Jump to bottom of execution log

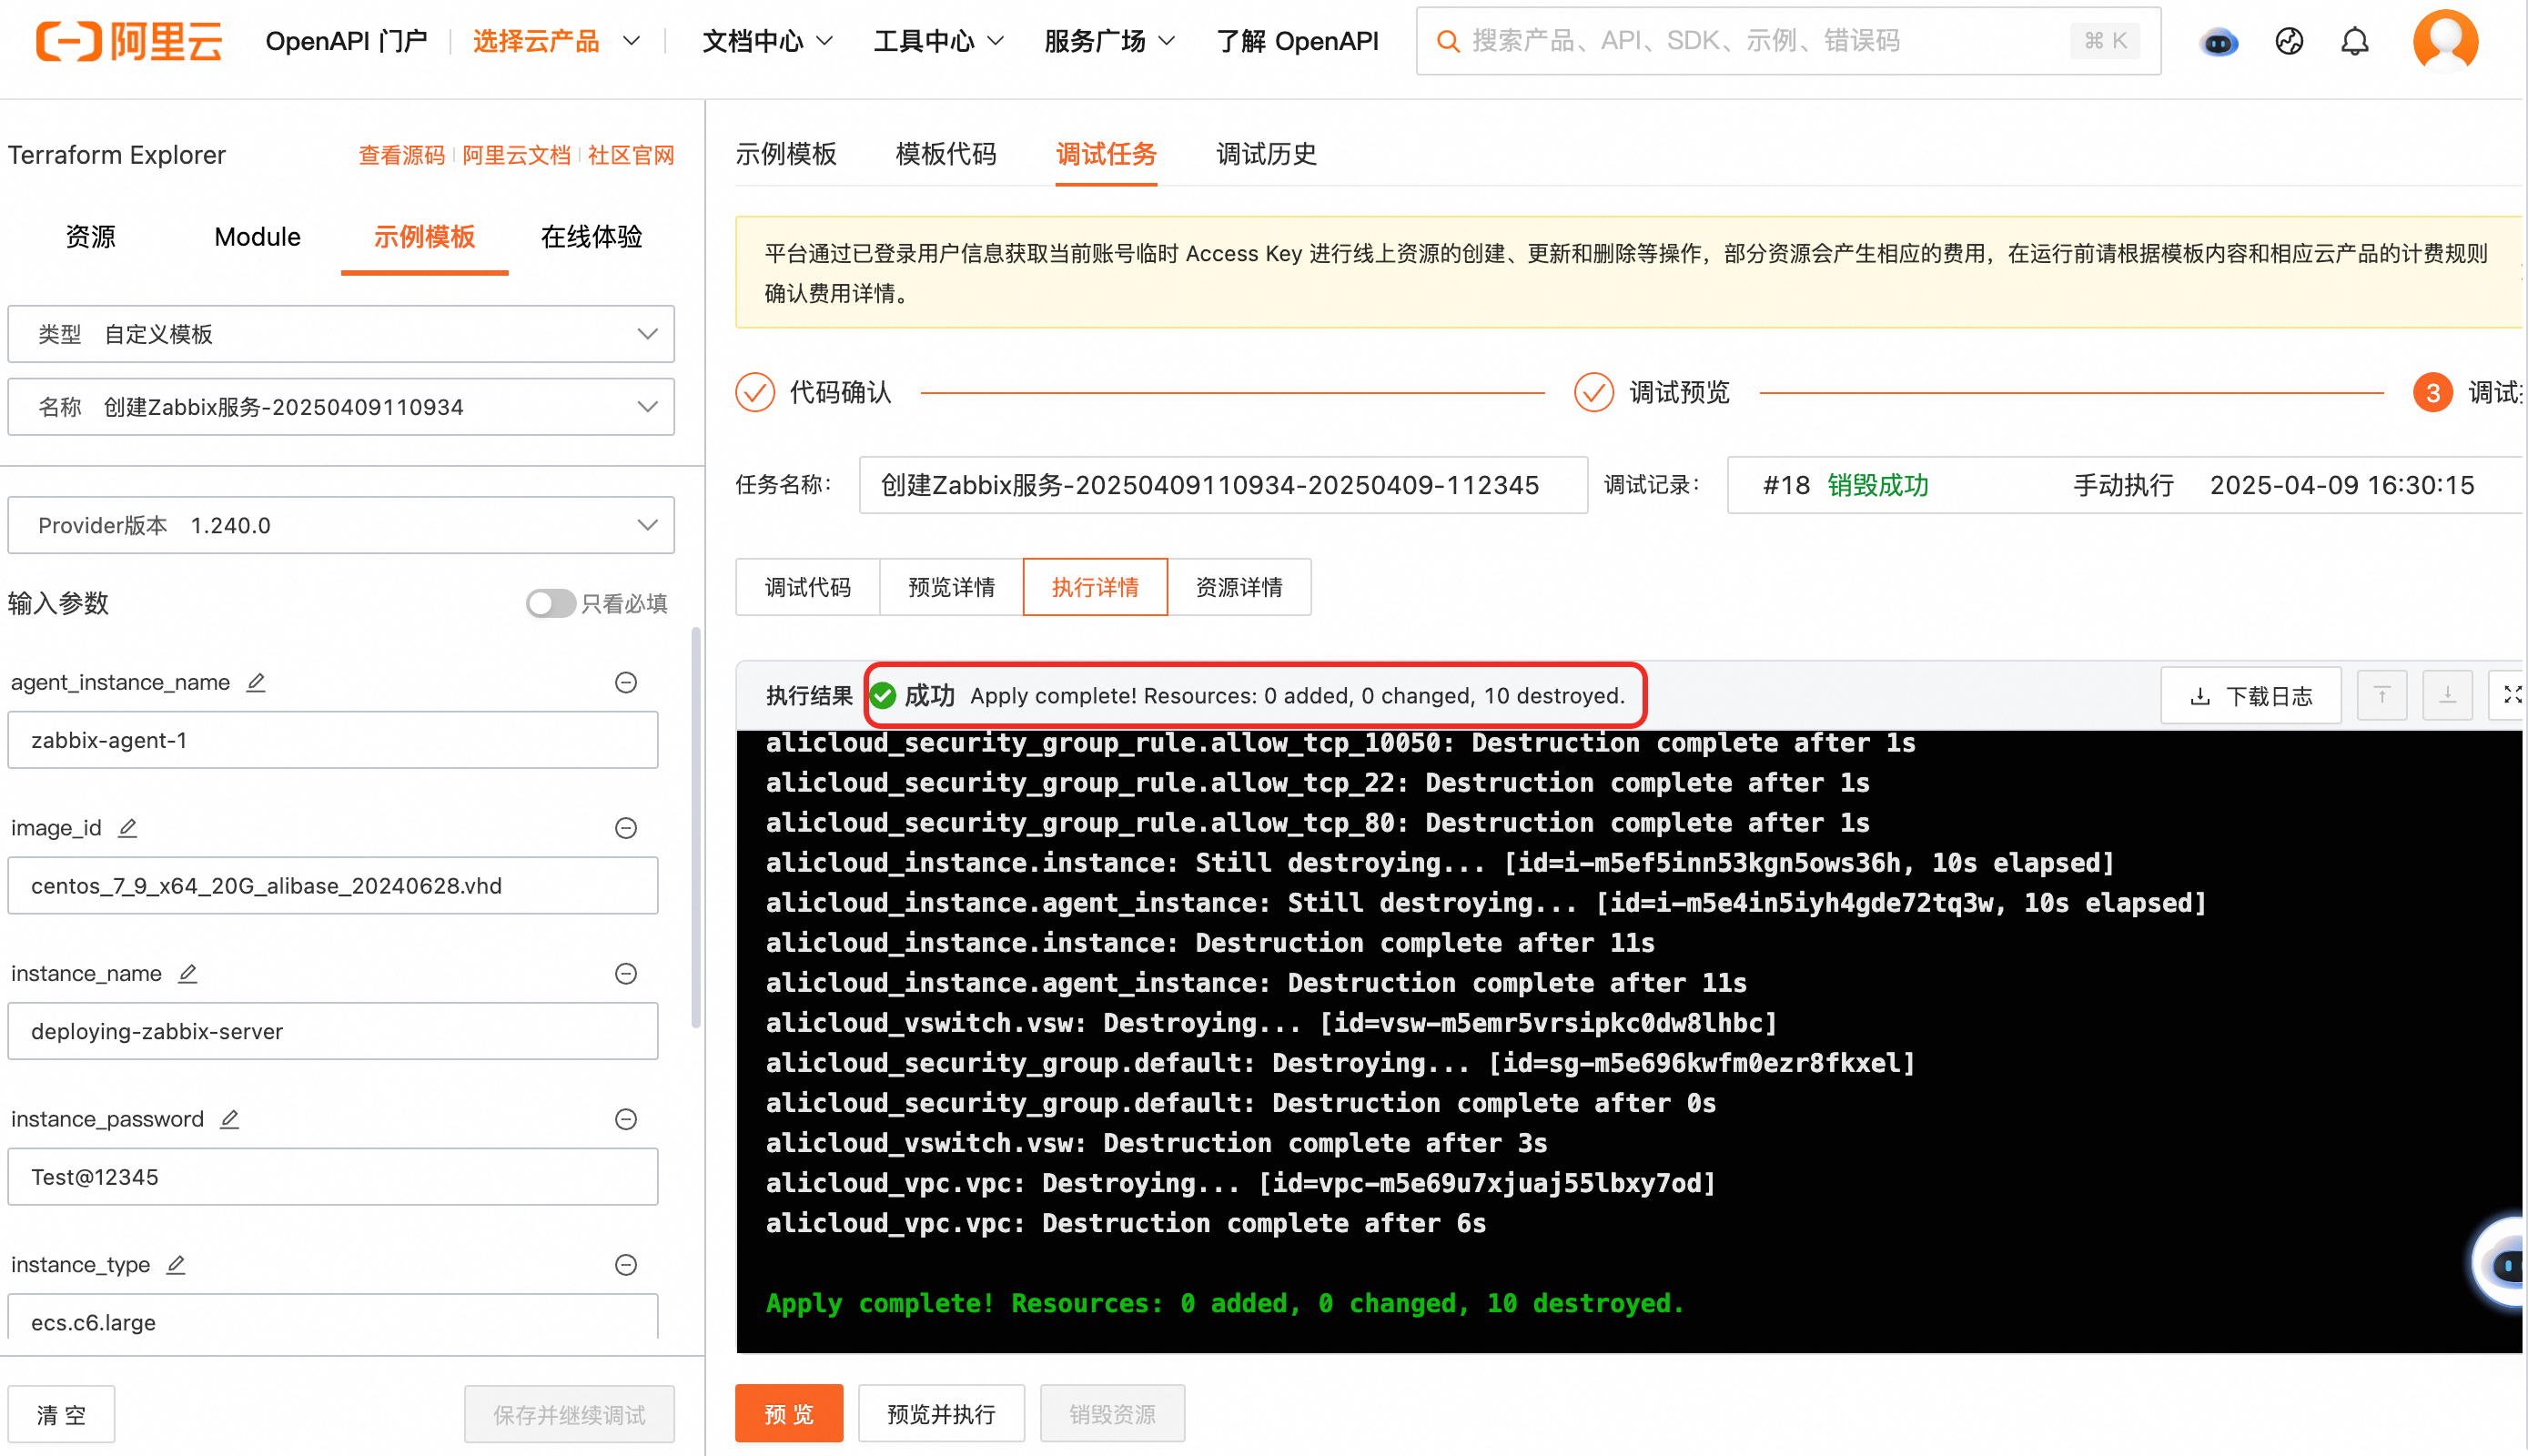(2447, 695)
